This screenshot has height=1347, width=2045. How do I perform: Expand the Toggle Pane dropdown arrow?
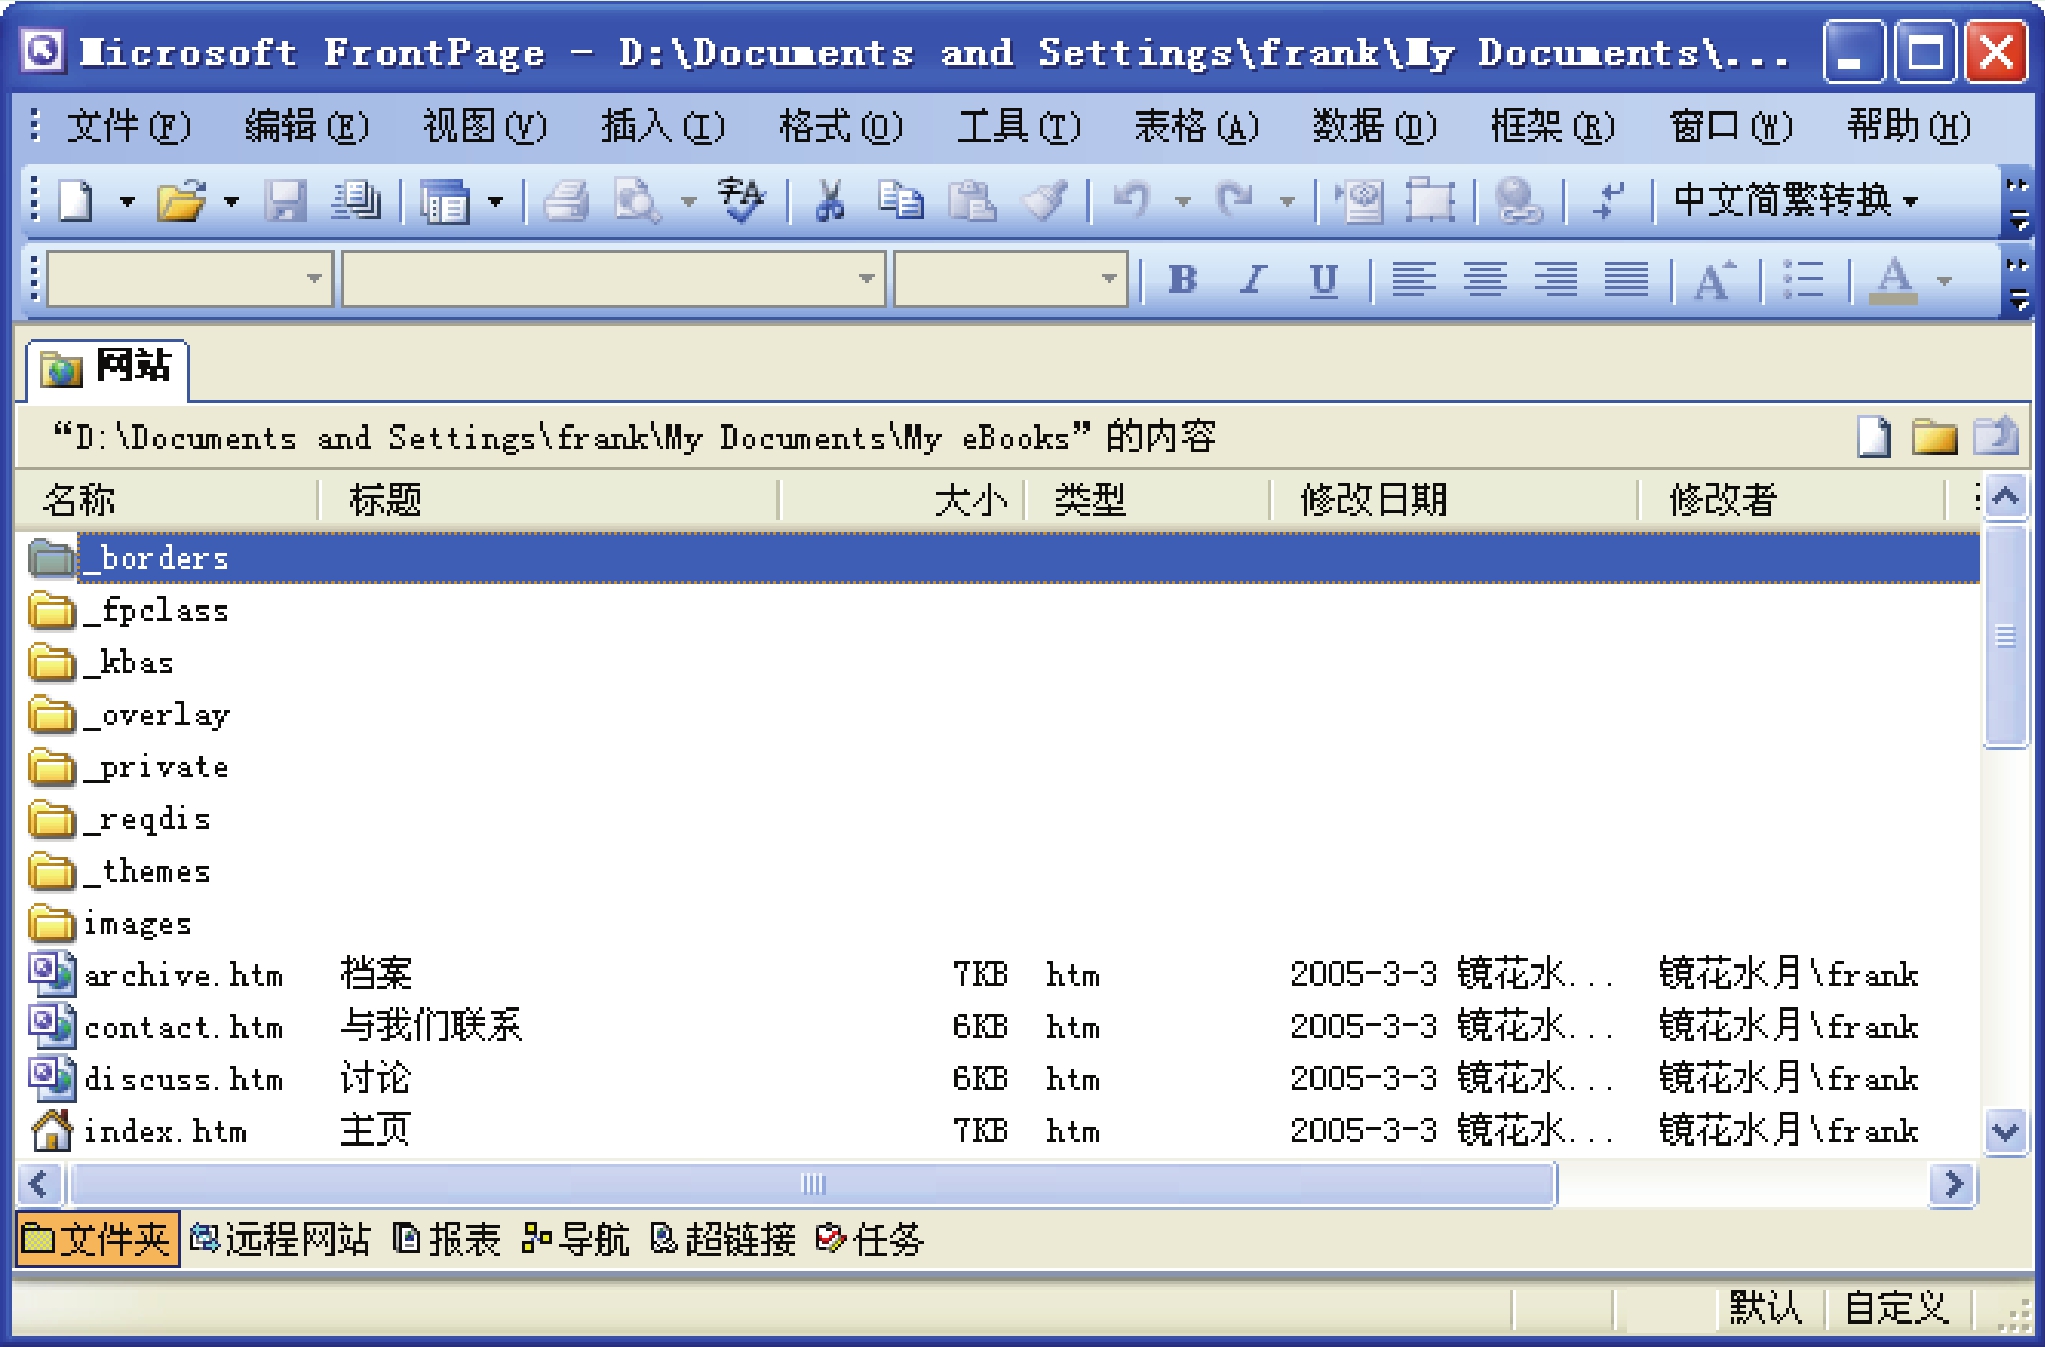click(x=495, y=201)
